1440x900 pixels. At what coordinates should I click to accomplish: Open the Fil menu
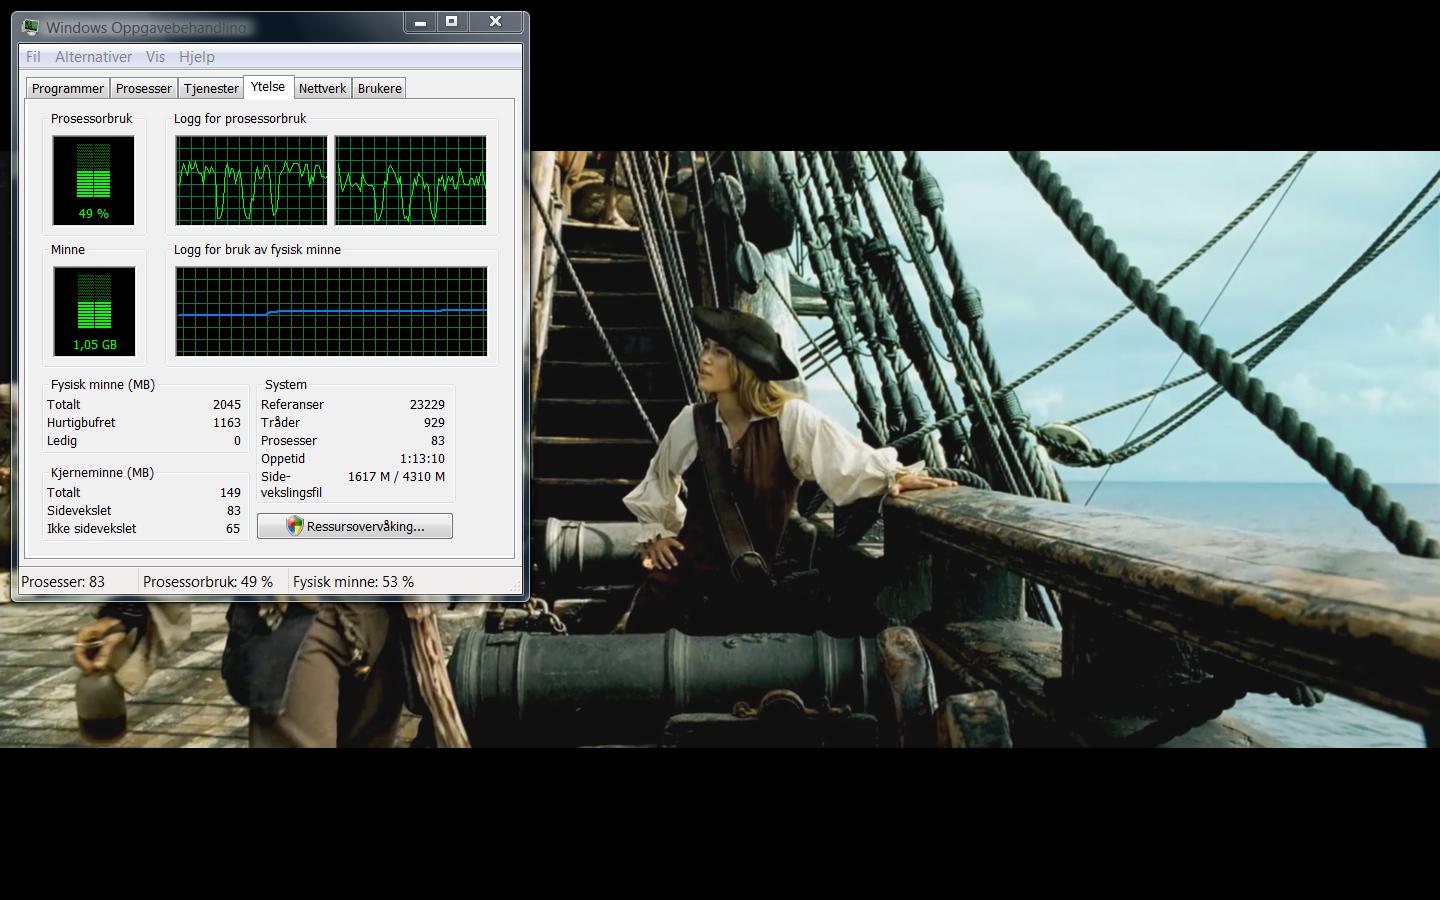point(33,57)
